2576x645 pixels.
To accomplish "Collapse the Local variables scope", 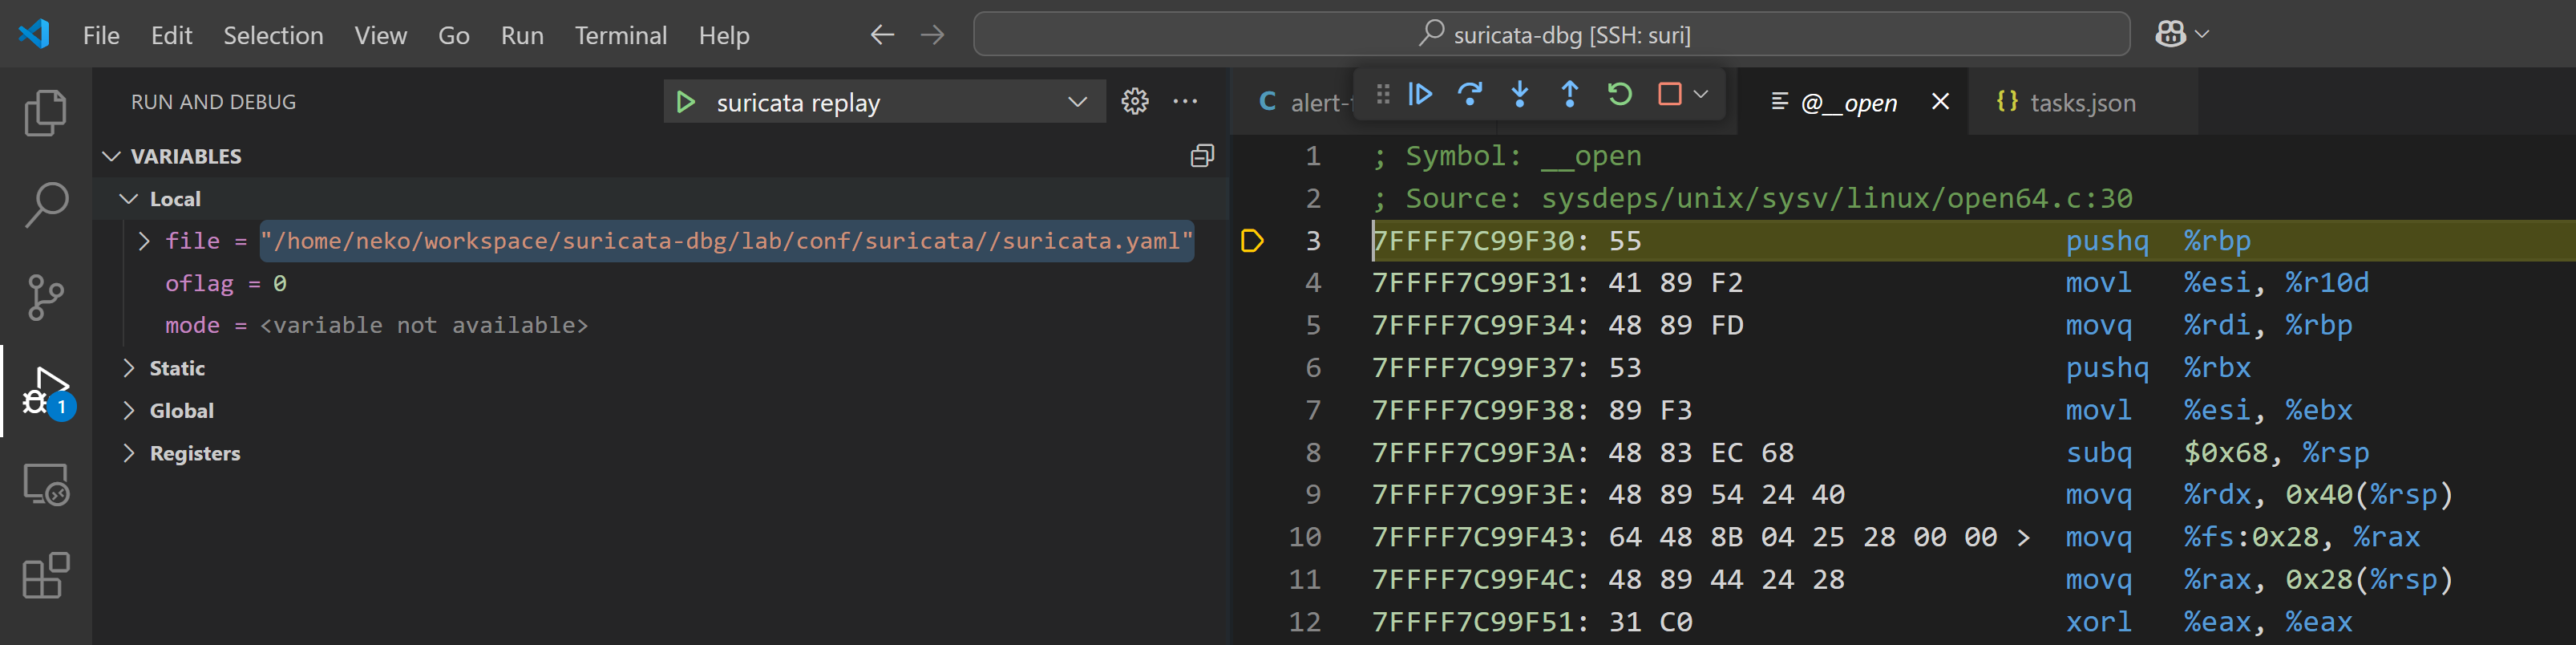I will click(129, 199).
